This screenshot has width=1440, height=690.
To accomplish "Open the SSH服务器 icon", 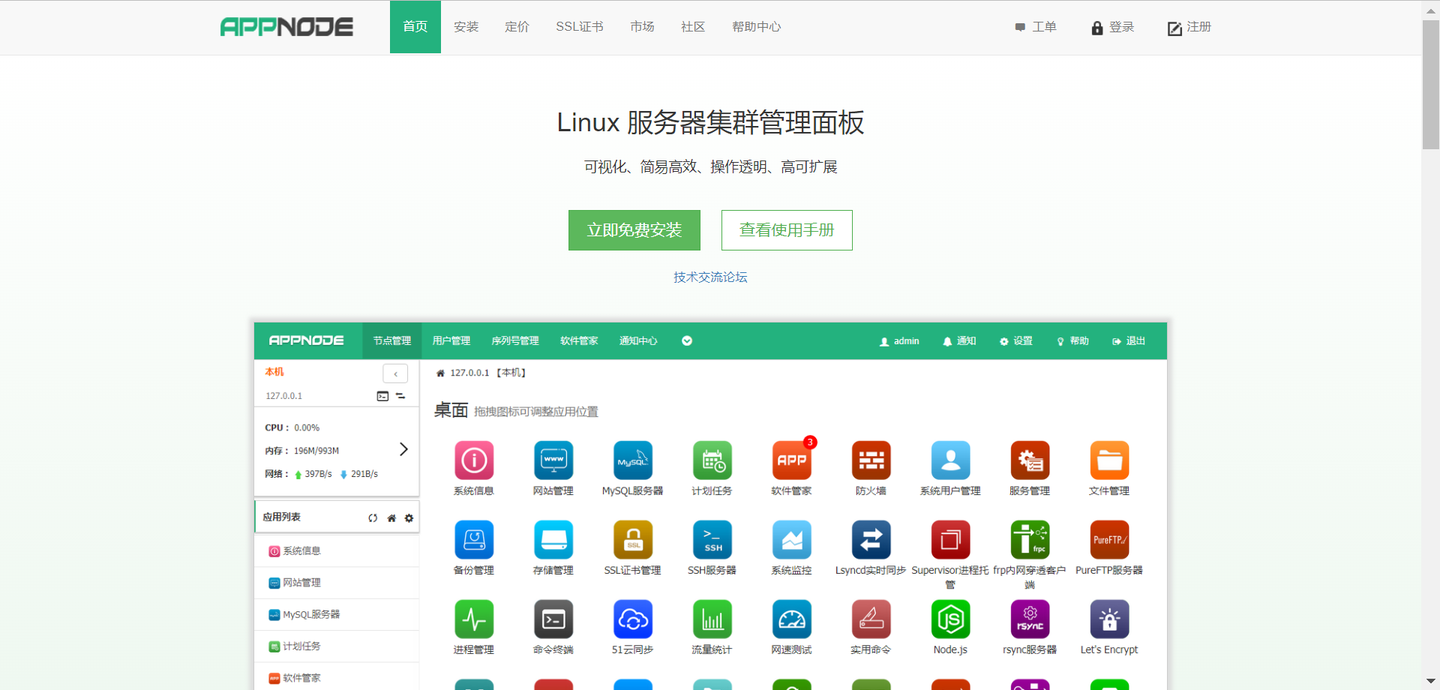I will click(712, 540).
